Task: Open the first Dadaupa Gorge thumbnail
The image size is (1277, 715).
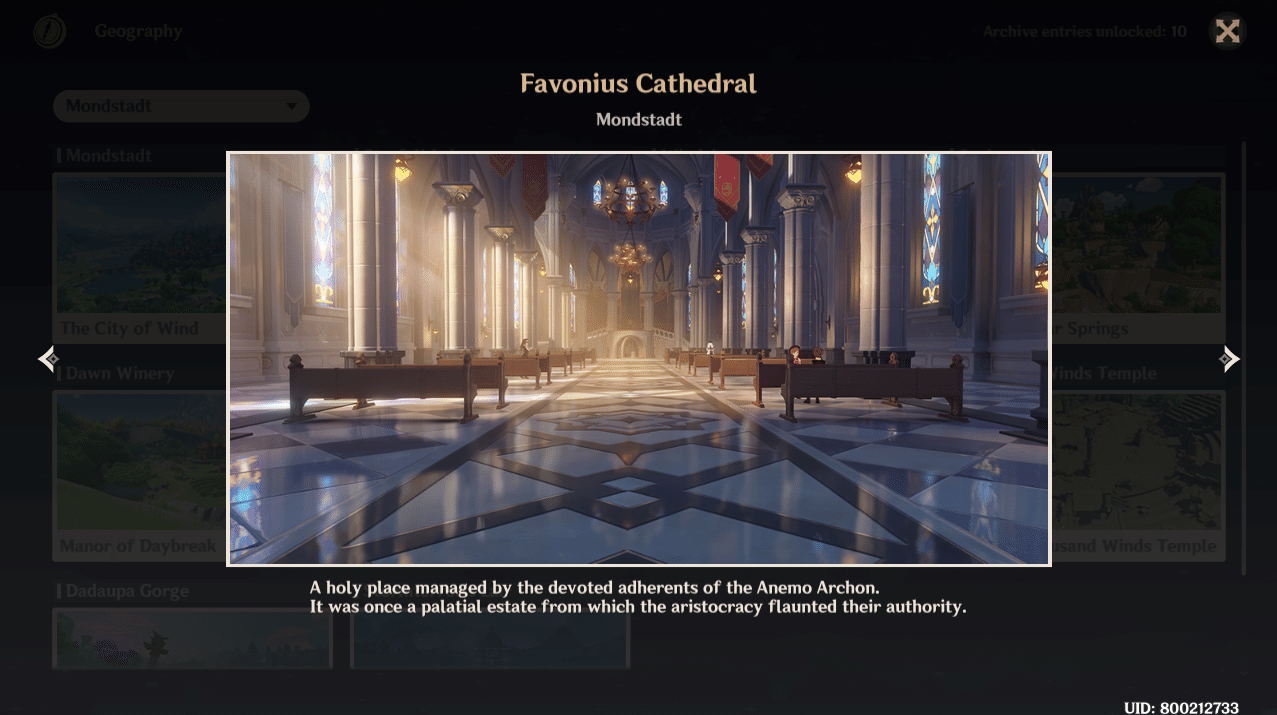Action: pyautogui.click(x=192, y=638)
